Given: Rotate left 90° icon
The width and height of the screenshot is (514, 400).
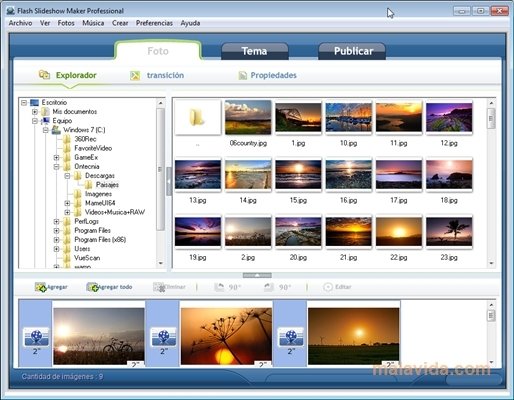Looking at the screenshot, I should pyautogui.click(x=219, y=287).
